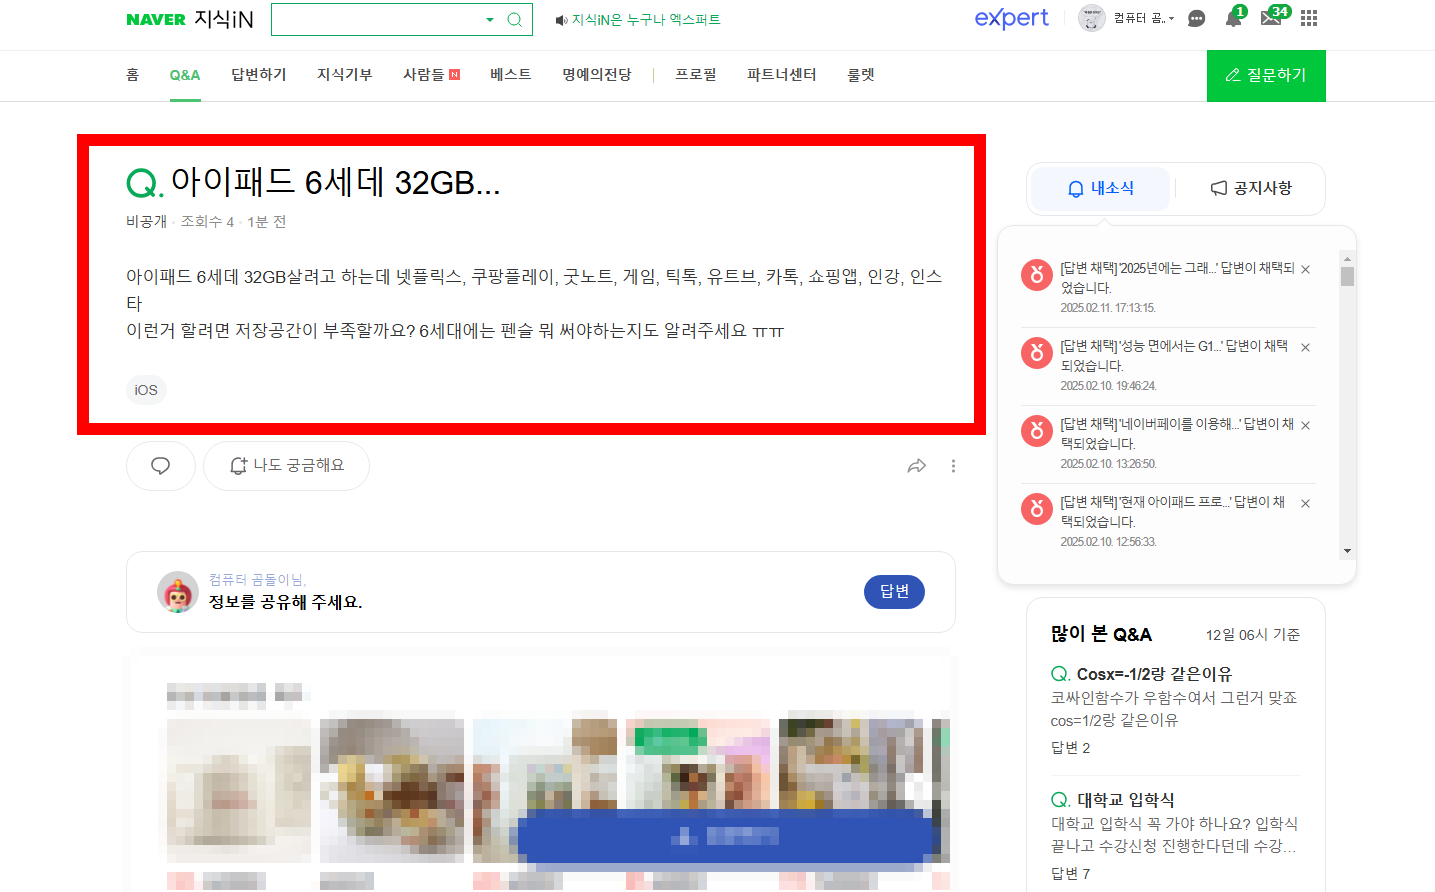Click the blue blurred banner button

tap(726, 836)
